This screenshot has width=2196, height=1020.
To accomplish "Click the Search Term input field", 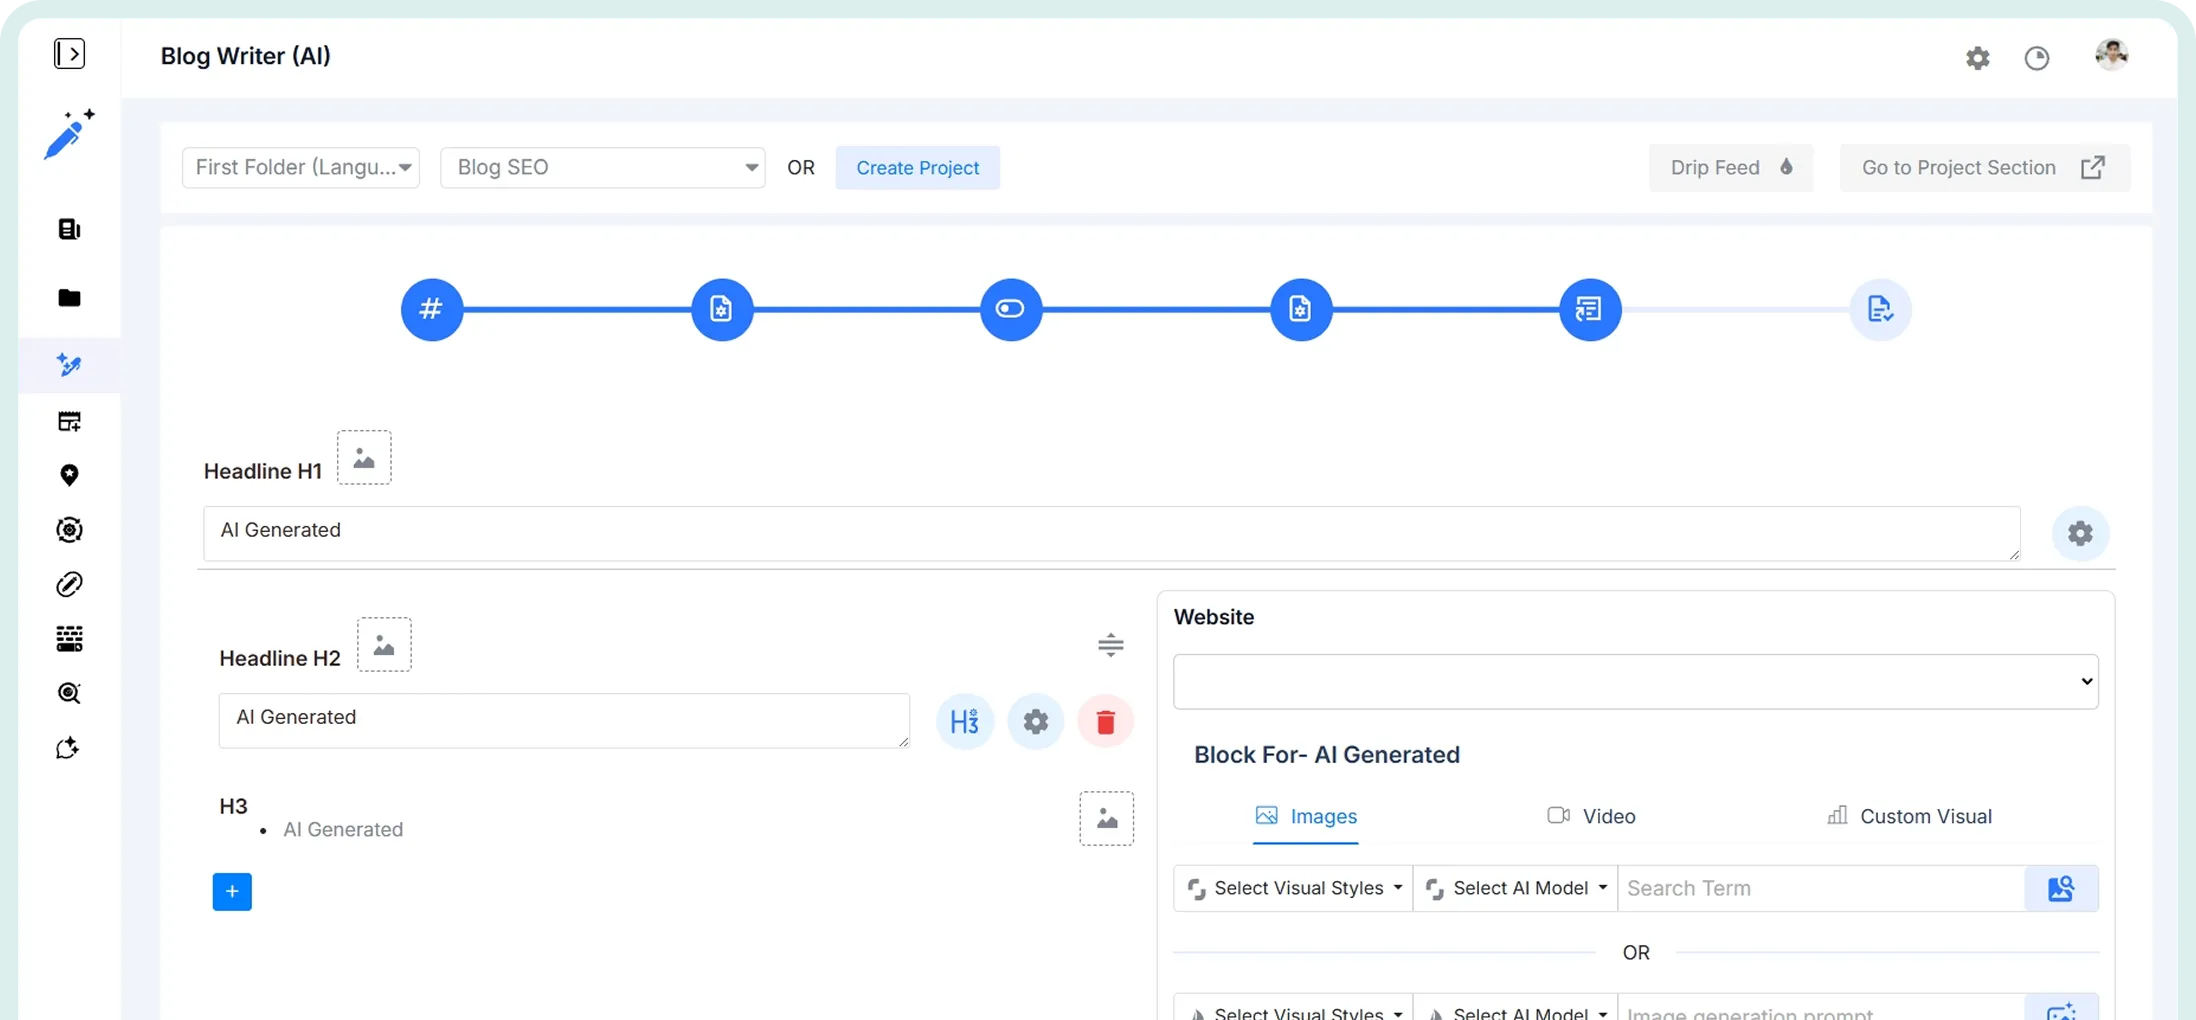I will pyautogui.click(x=1820, y=888).
